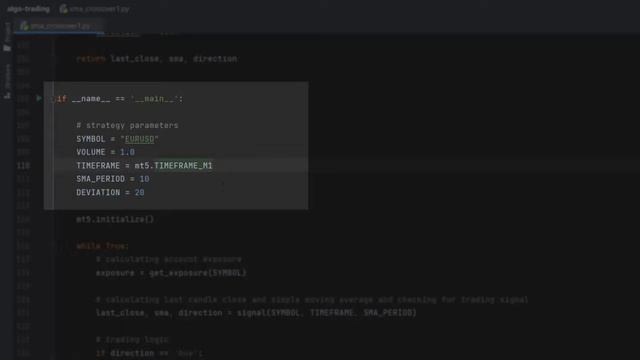Click the "EURUSD" string value
640x360 pixels.
[139, 139]
